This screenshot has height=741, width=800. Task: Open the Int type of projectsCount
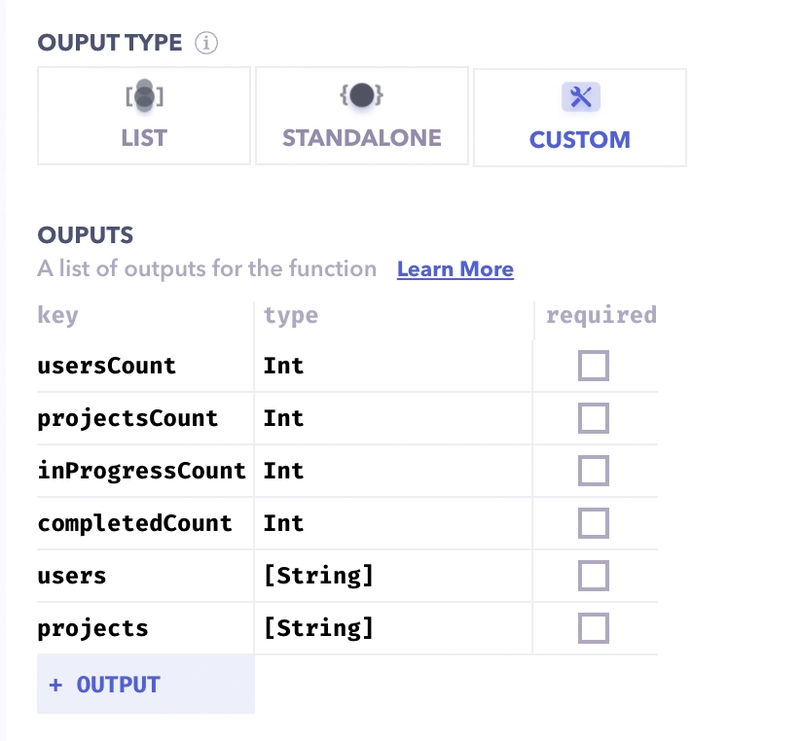point(393,418)
